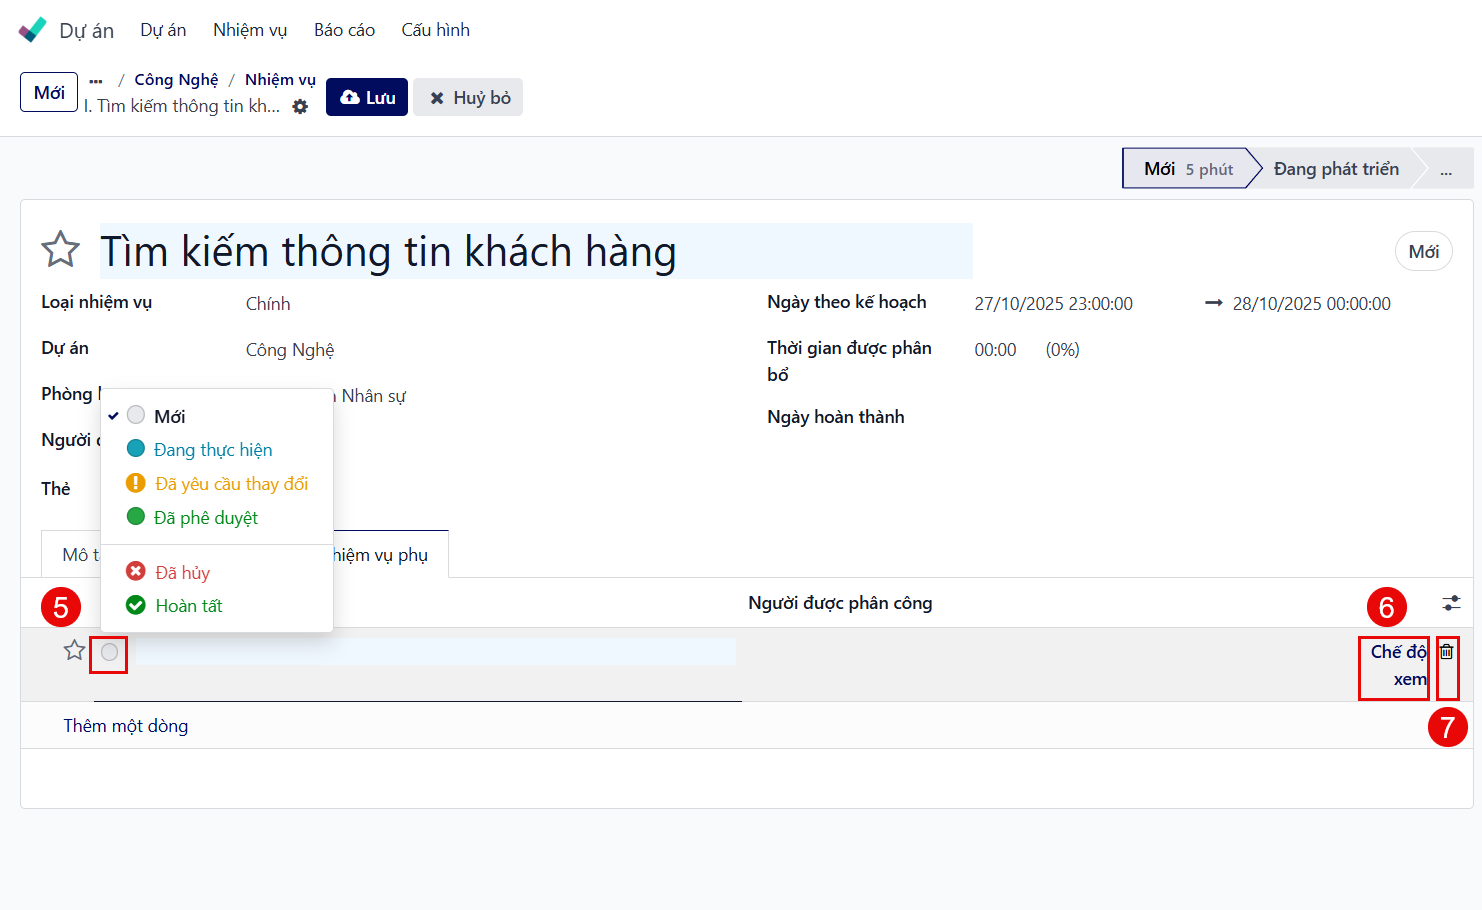The height and width of the screenshot is (910, 1482).
Task: Click the breadcrumb ellipsis icon
Action: click(x=96, y=81)
